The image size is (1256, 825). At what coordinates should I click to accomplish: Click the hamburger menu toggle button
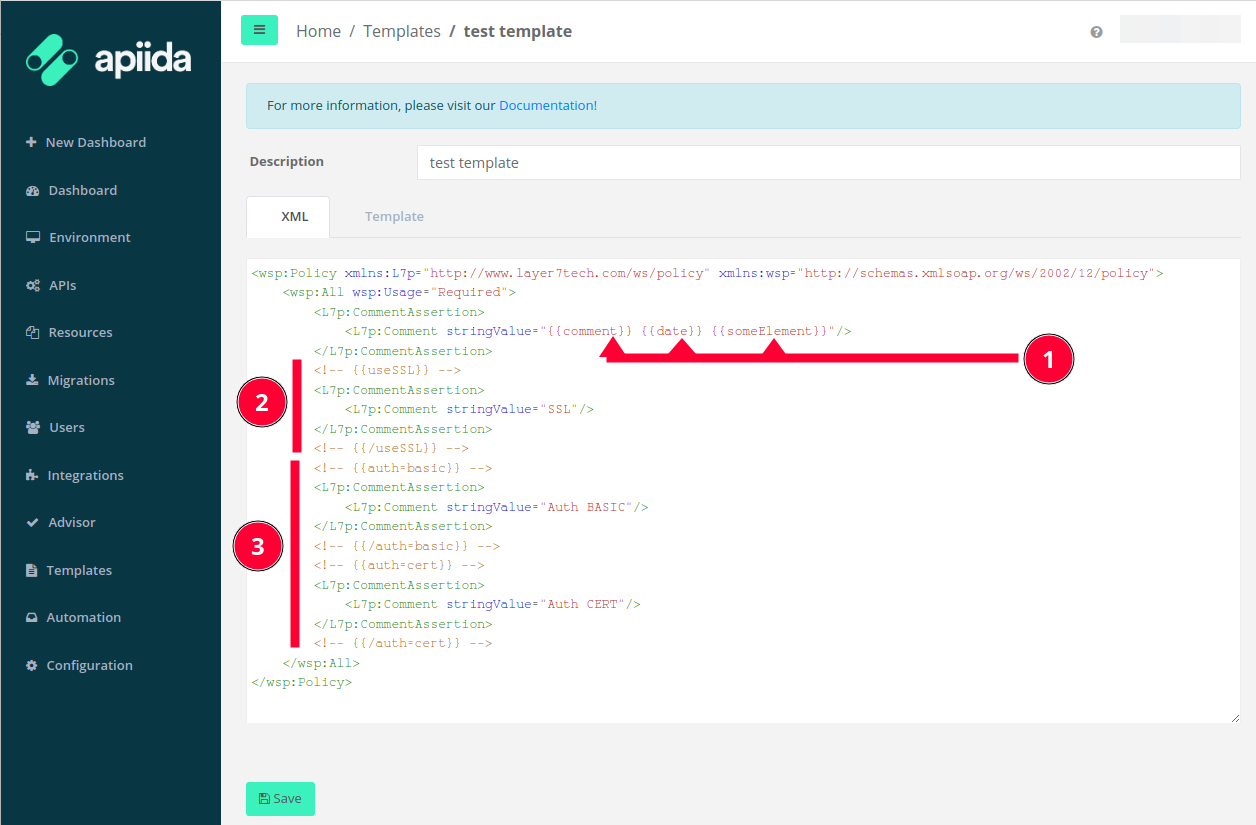pos(259,30)
